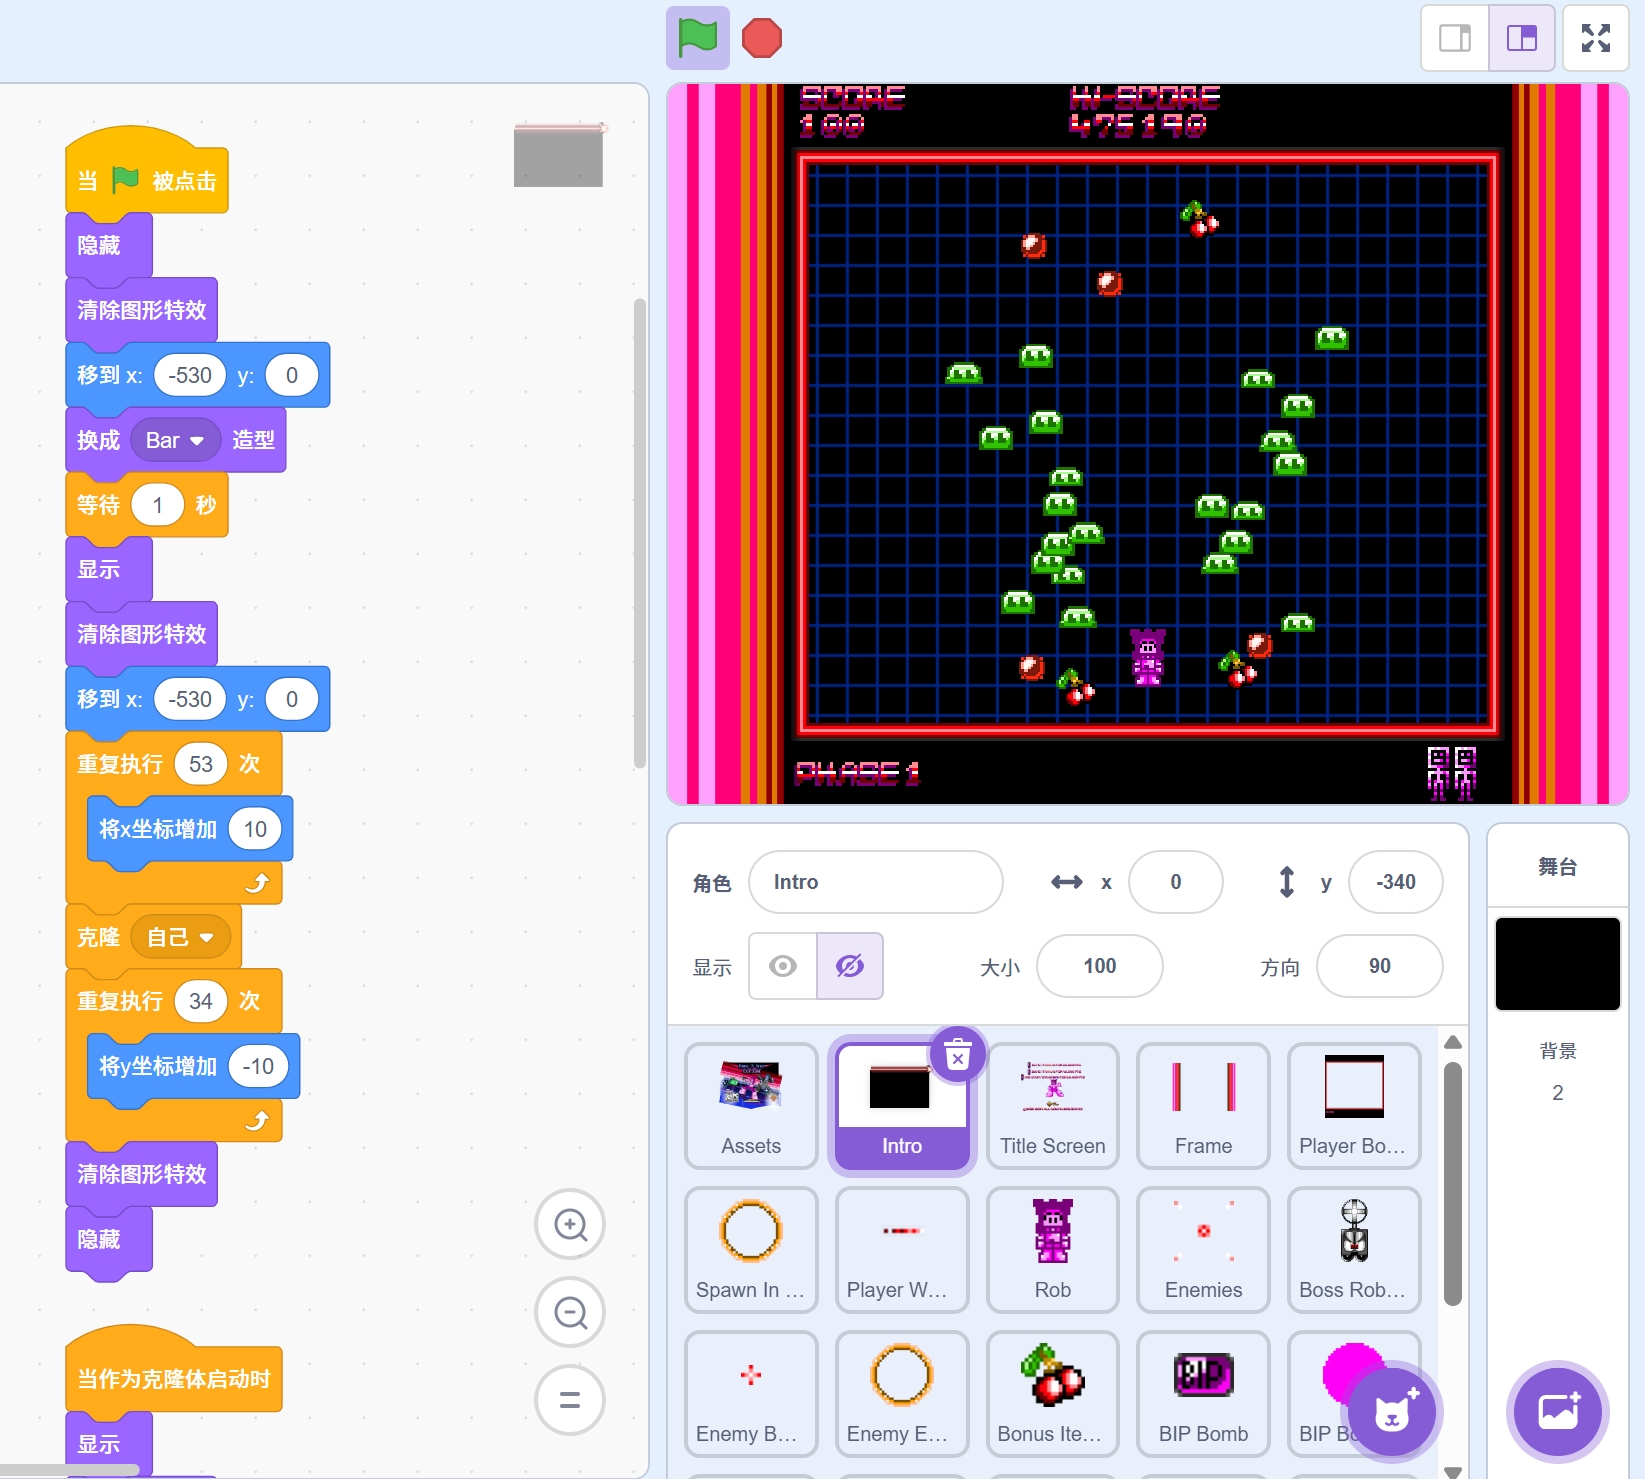Click the sprite list vertical scrollbar

pyautogui.click(x=1453, y=1180)
